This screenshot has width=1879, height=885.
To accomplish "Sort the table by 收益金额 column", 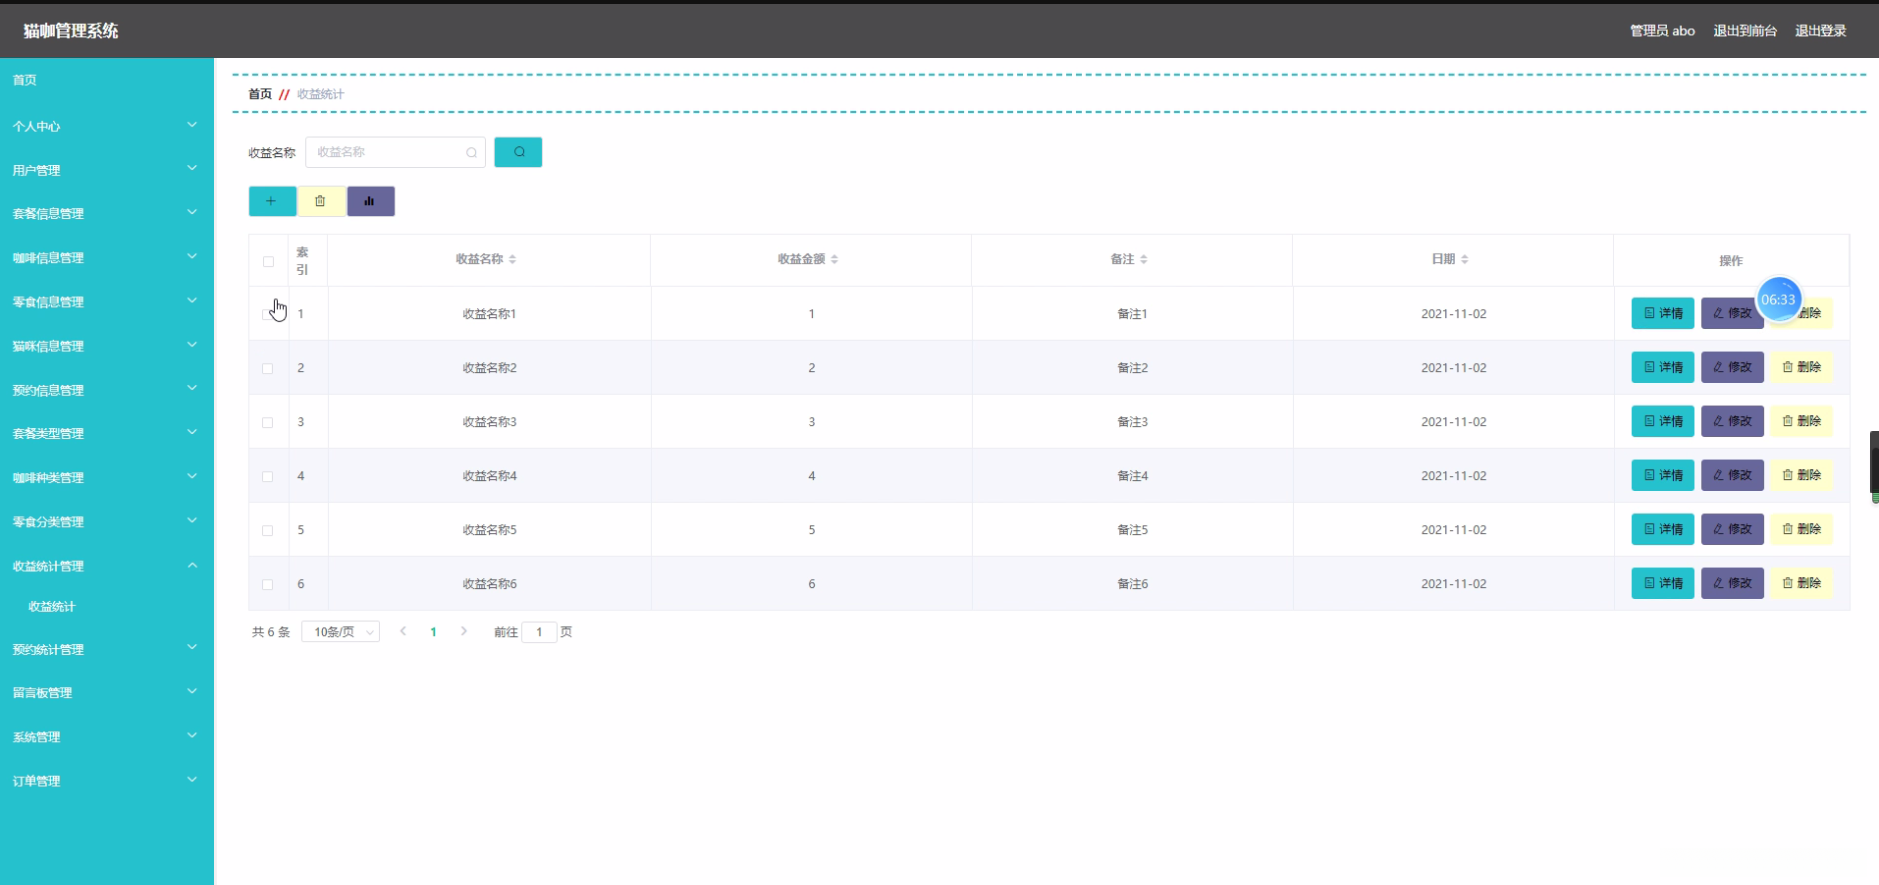I will (x=834, y=259).
